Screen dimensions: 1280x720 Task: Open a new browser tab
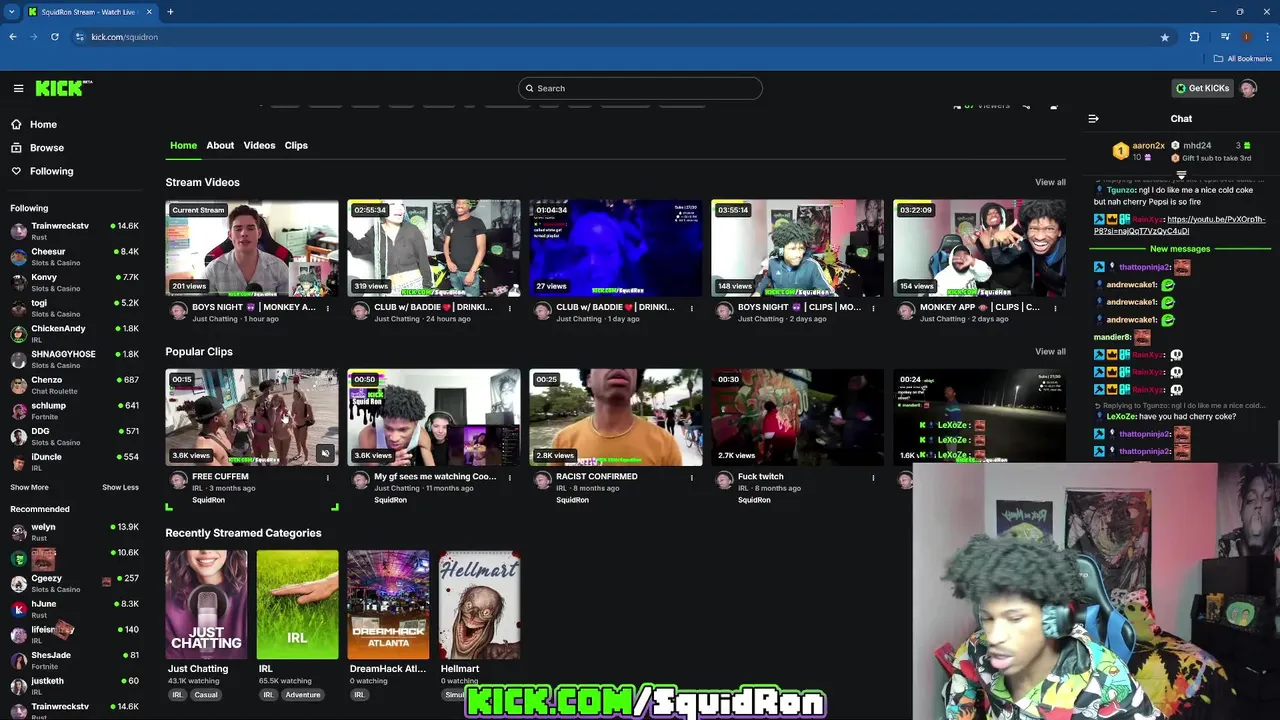pyautogui.click(x=170, y=12)
